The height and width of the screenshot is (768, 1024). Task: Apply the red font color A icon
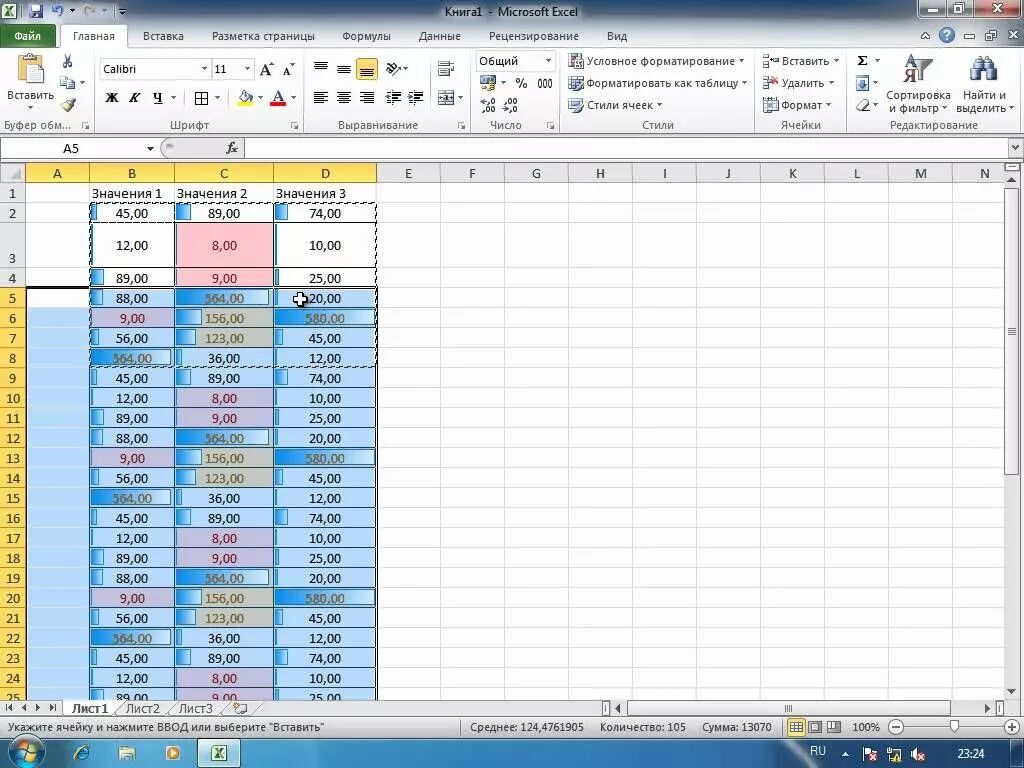[x=278, y=98]
